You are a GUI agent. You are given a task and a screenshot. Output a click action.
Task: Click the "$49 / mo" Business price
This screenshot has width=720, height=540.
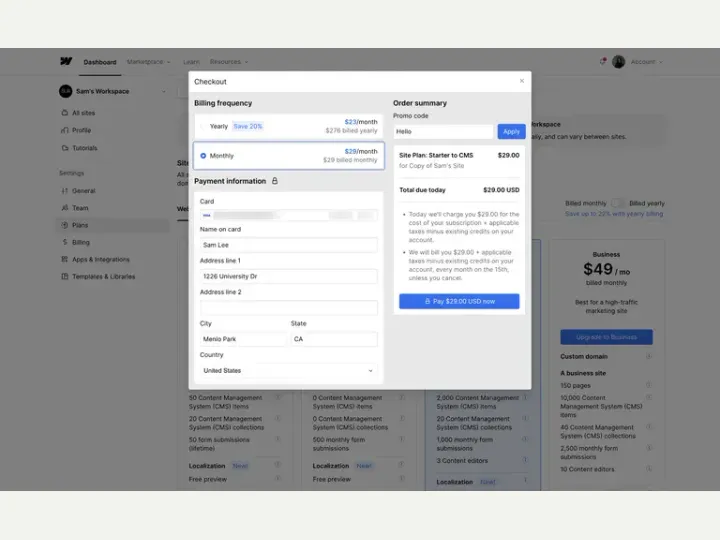pyautogui.click(x=606, y=269)
